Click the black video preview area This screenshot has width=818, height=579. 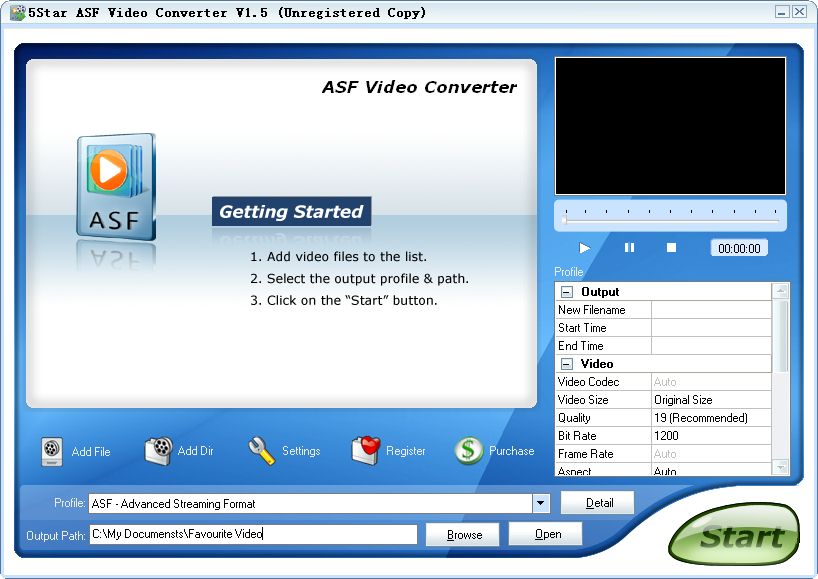coord(670,126)
